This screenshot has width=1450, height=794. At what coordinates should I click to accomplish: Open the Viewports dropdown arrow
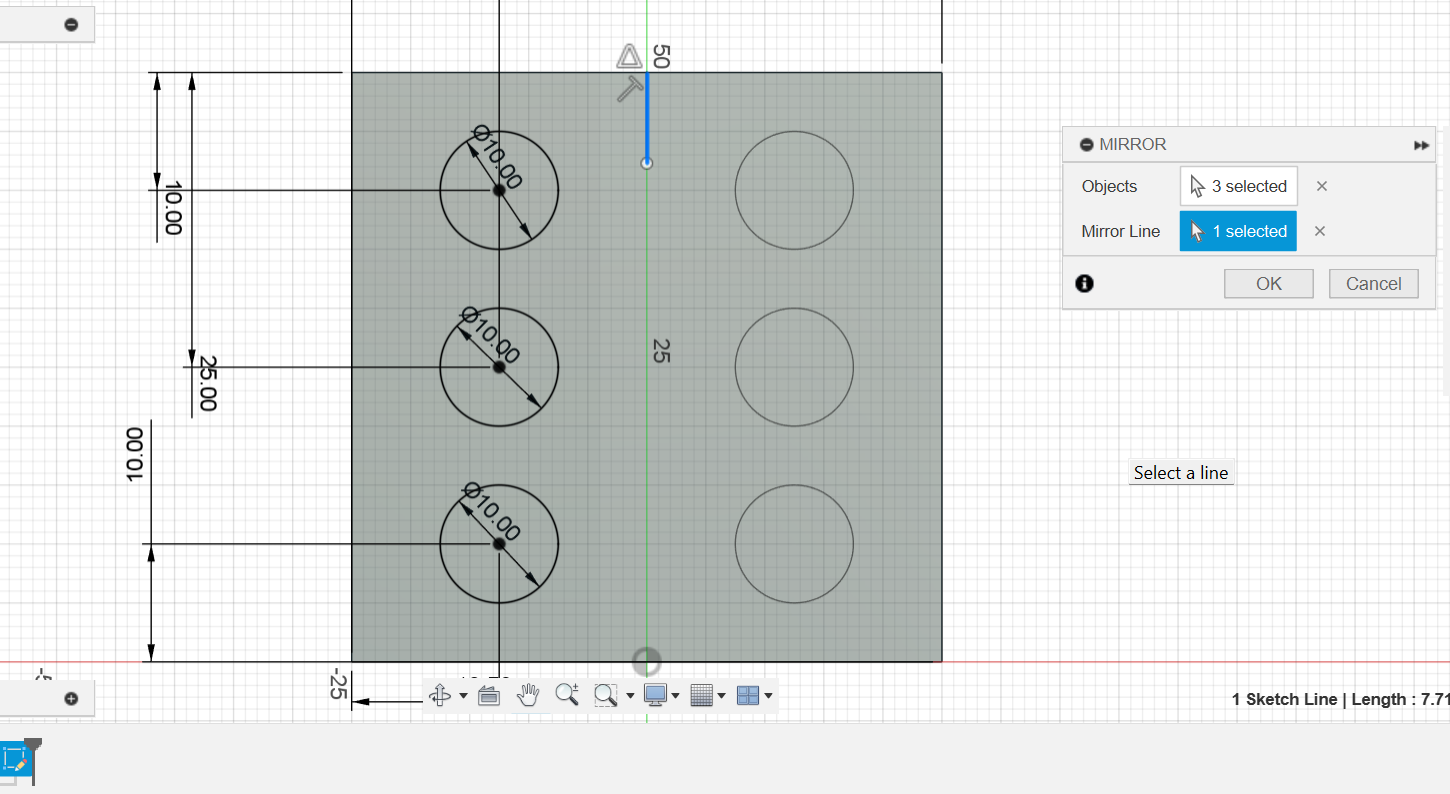tap(768, 696)
